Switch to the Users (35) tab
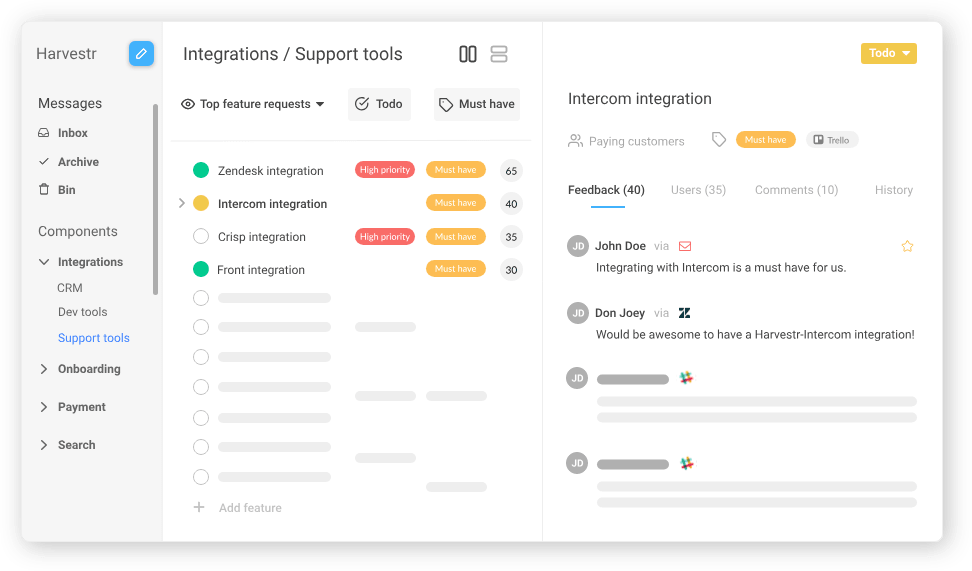Image resolution: width=972 pixels, height=571 pixels. [698, 190]
